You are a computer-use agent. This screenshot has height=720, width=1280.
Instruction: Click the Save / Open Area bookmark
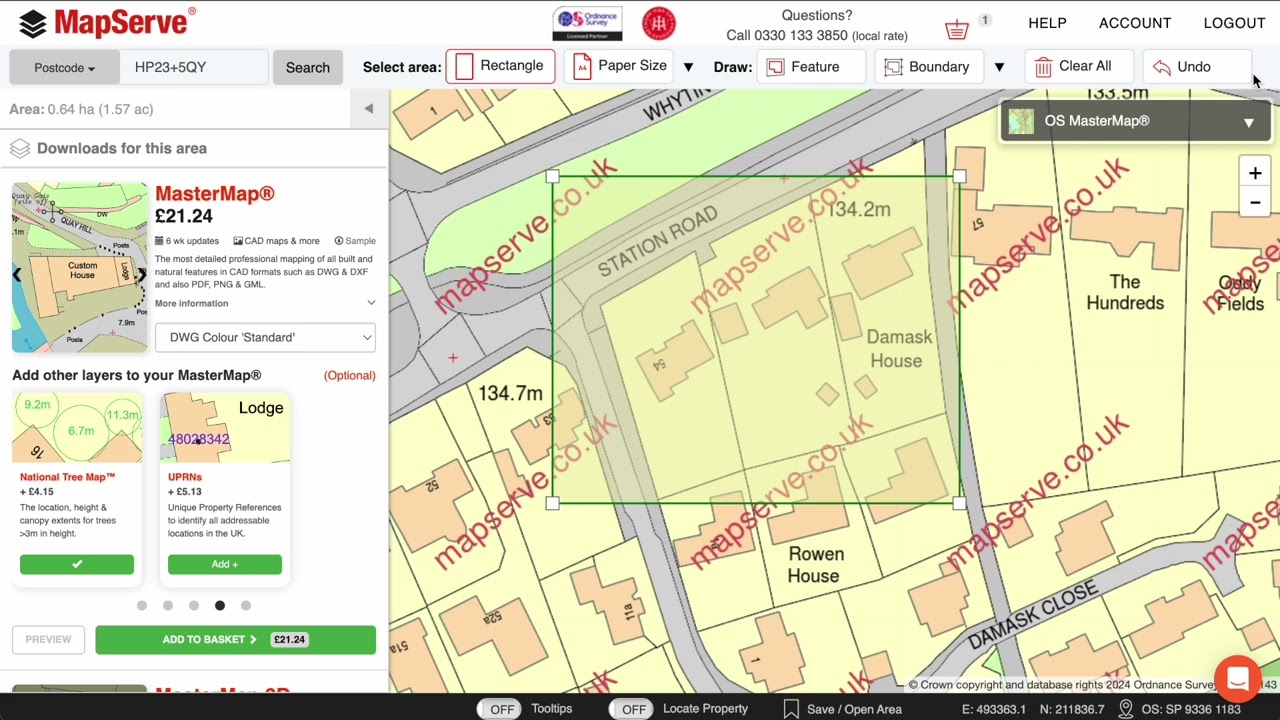(x=791, y=709)
